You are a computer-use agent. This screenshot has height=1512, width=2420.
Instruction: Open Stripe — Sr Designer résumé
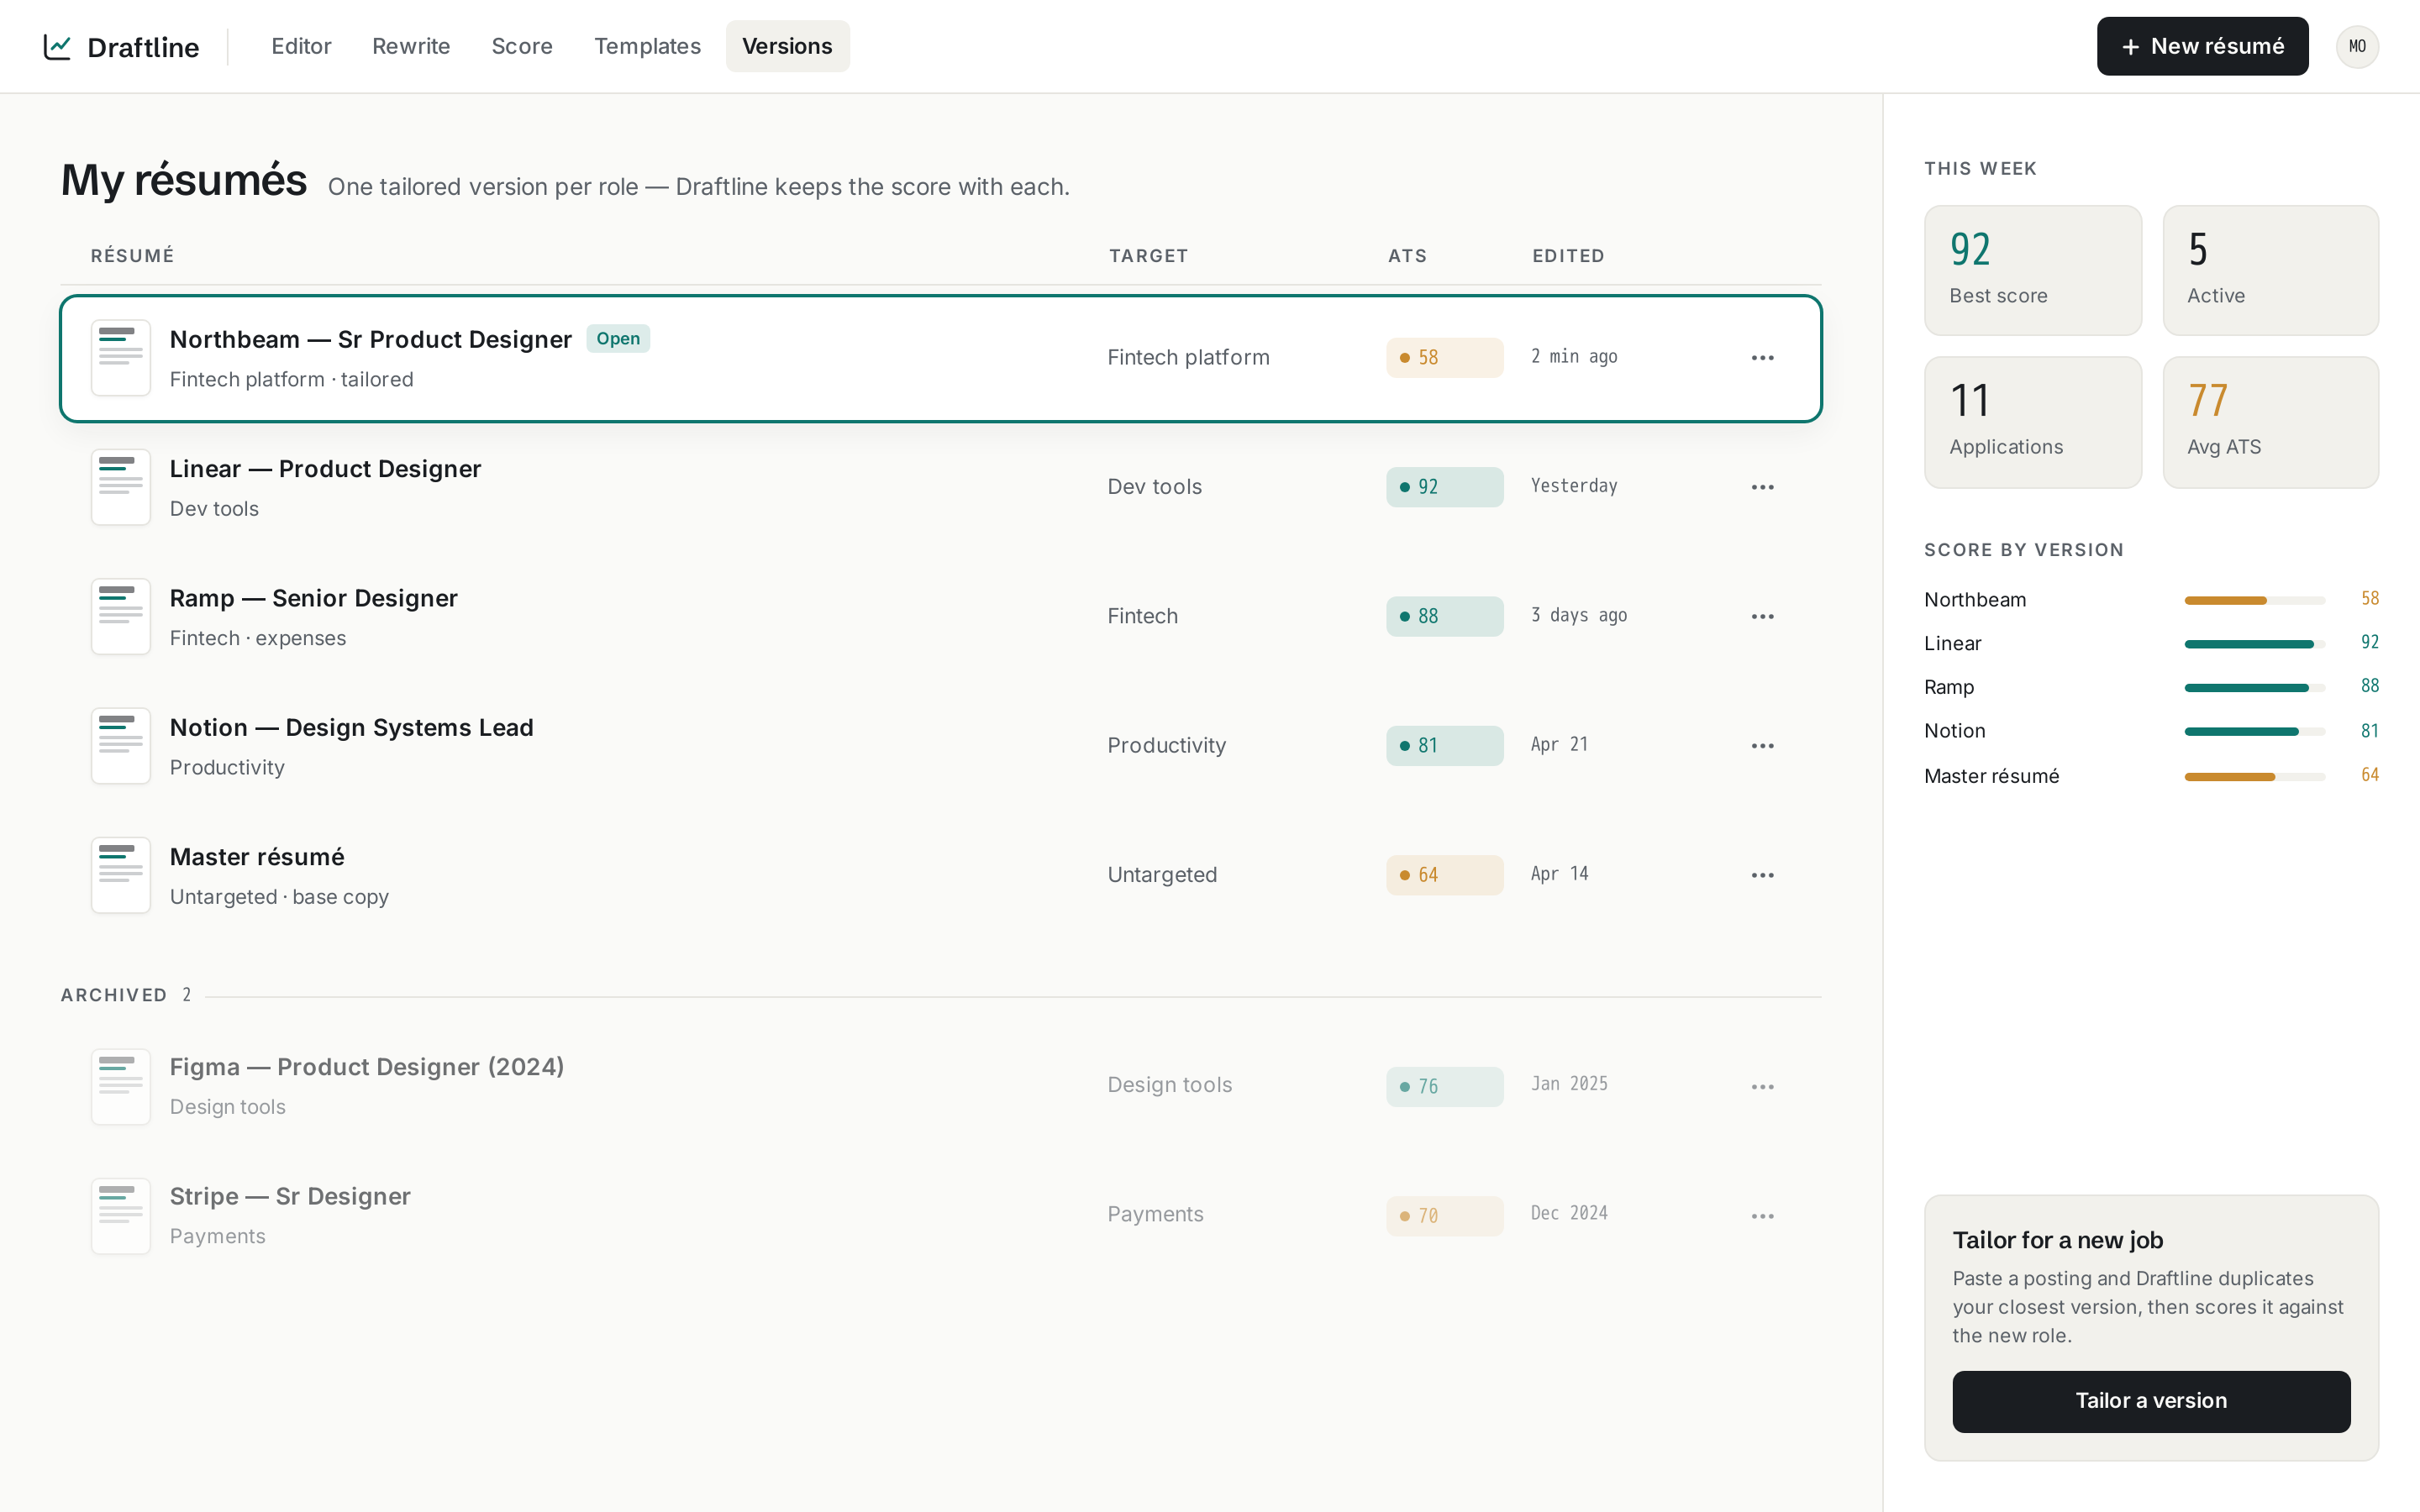coord(290,1197)
